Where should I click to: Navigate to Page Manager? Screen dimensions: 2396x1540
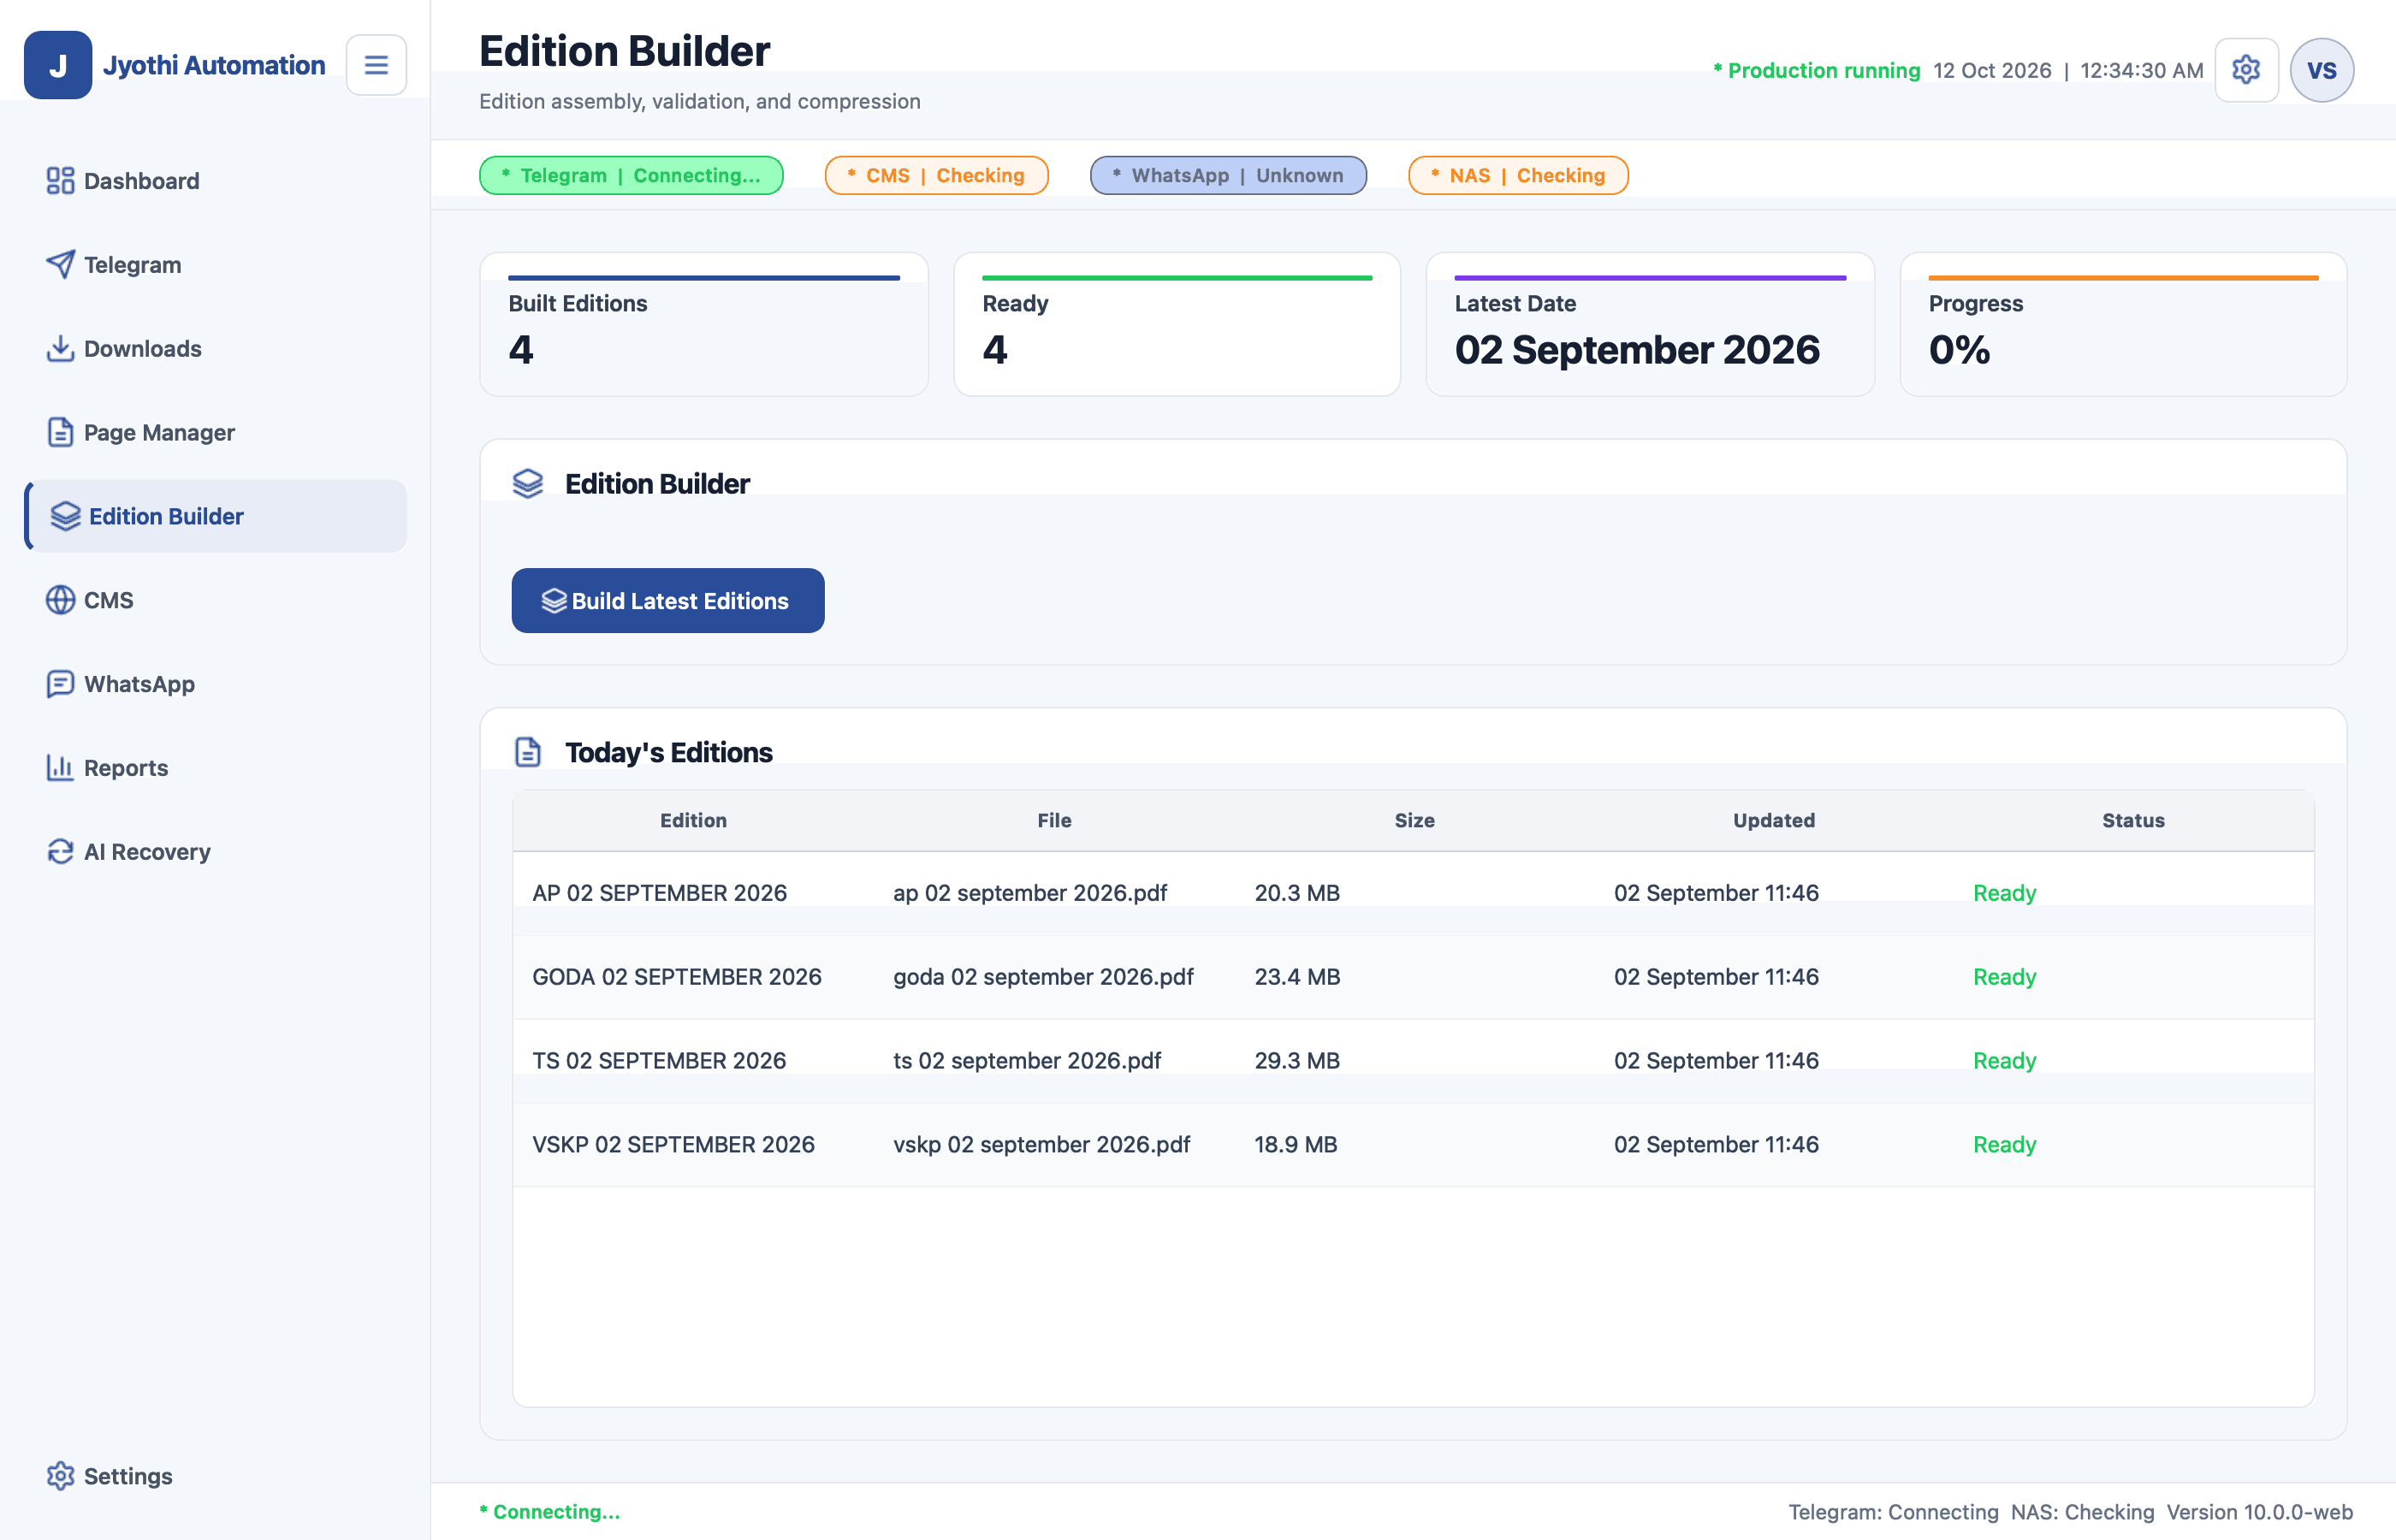215,433
